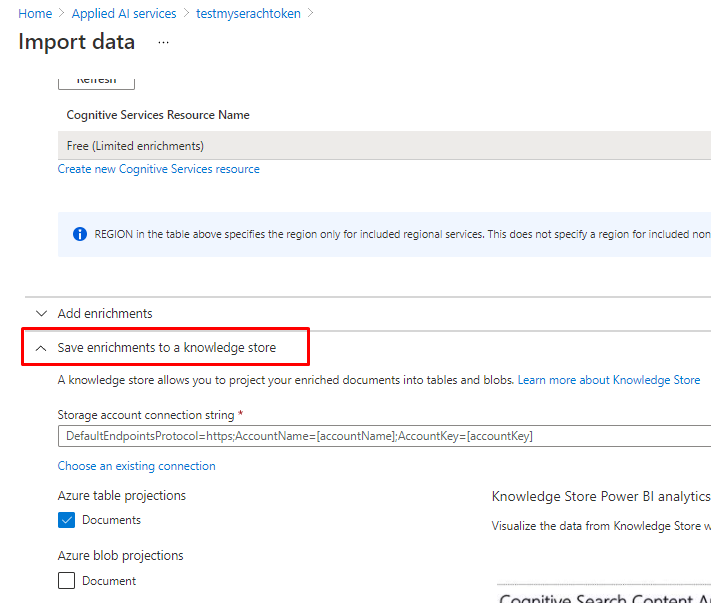The height and width of the screenshot is (603, 711).
Task: Open the Applied AI services breadcrumb
Action: [124, 14]
